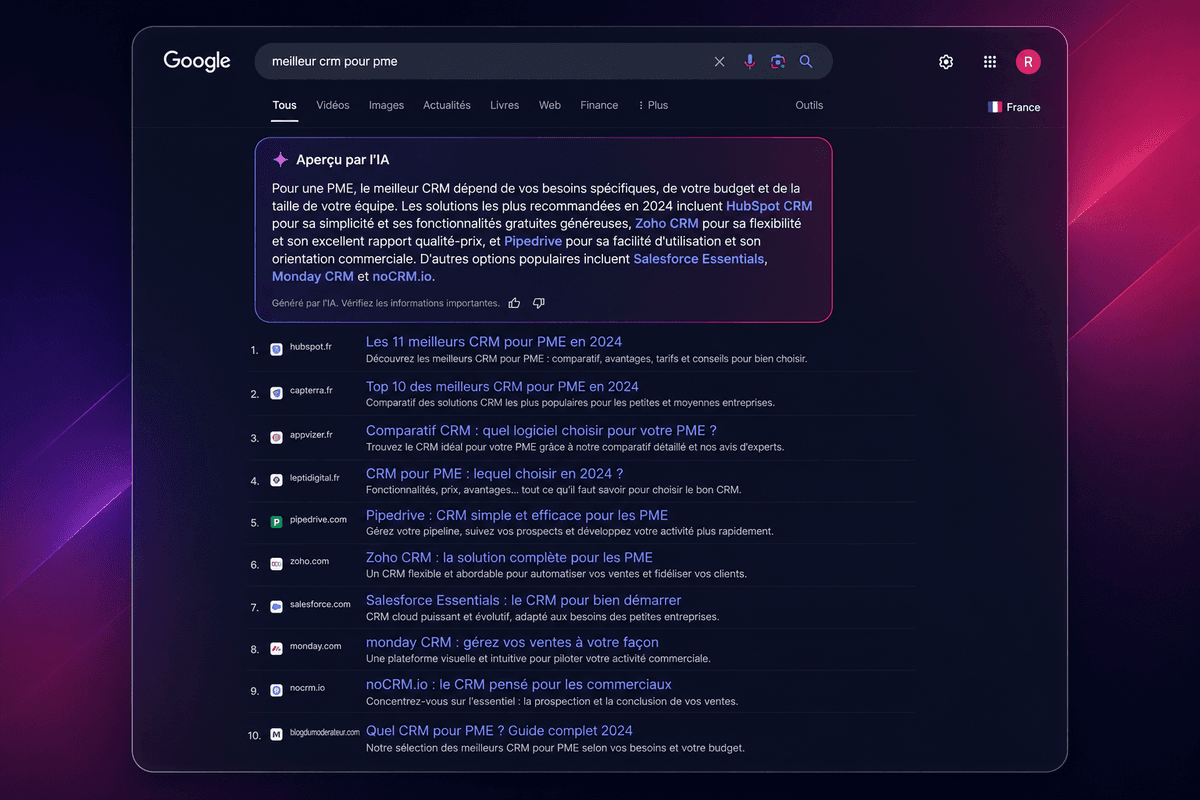Open the Google apps grid icon
The image size is (1200, 800).
(x=990, y=62)
